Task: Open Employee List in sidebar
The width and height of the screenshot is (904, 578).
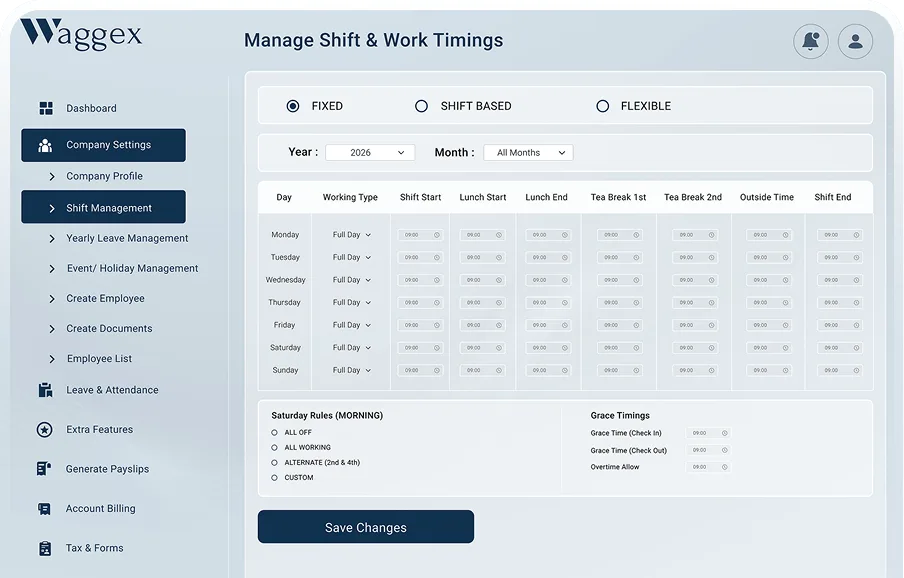Action: click(x=99, y=358)
